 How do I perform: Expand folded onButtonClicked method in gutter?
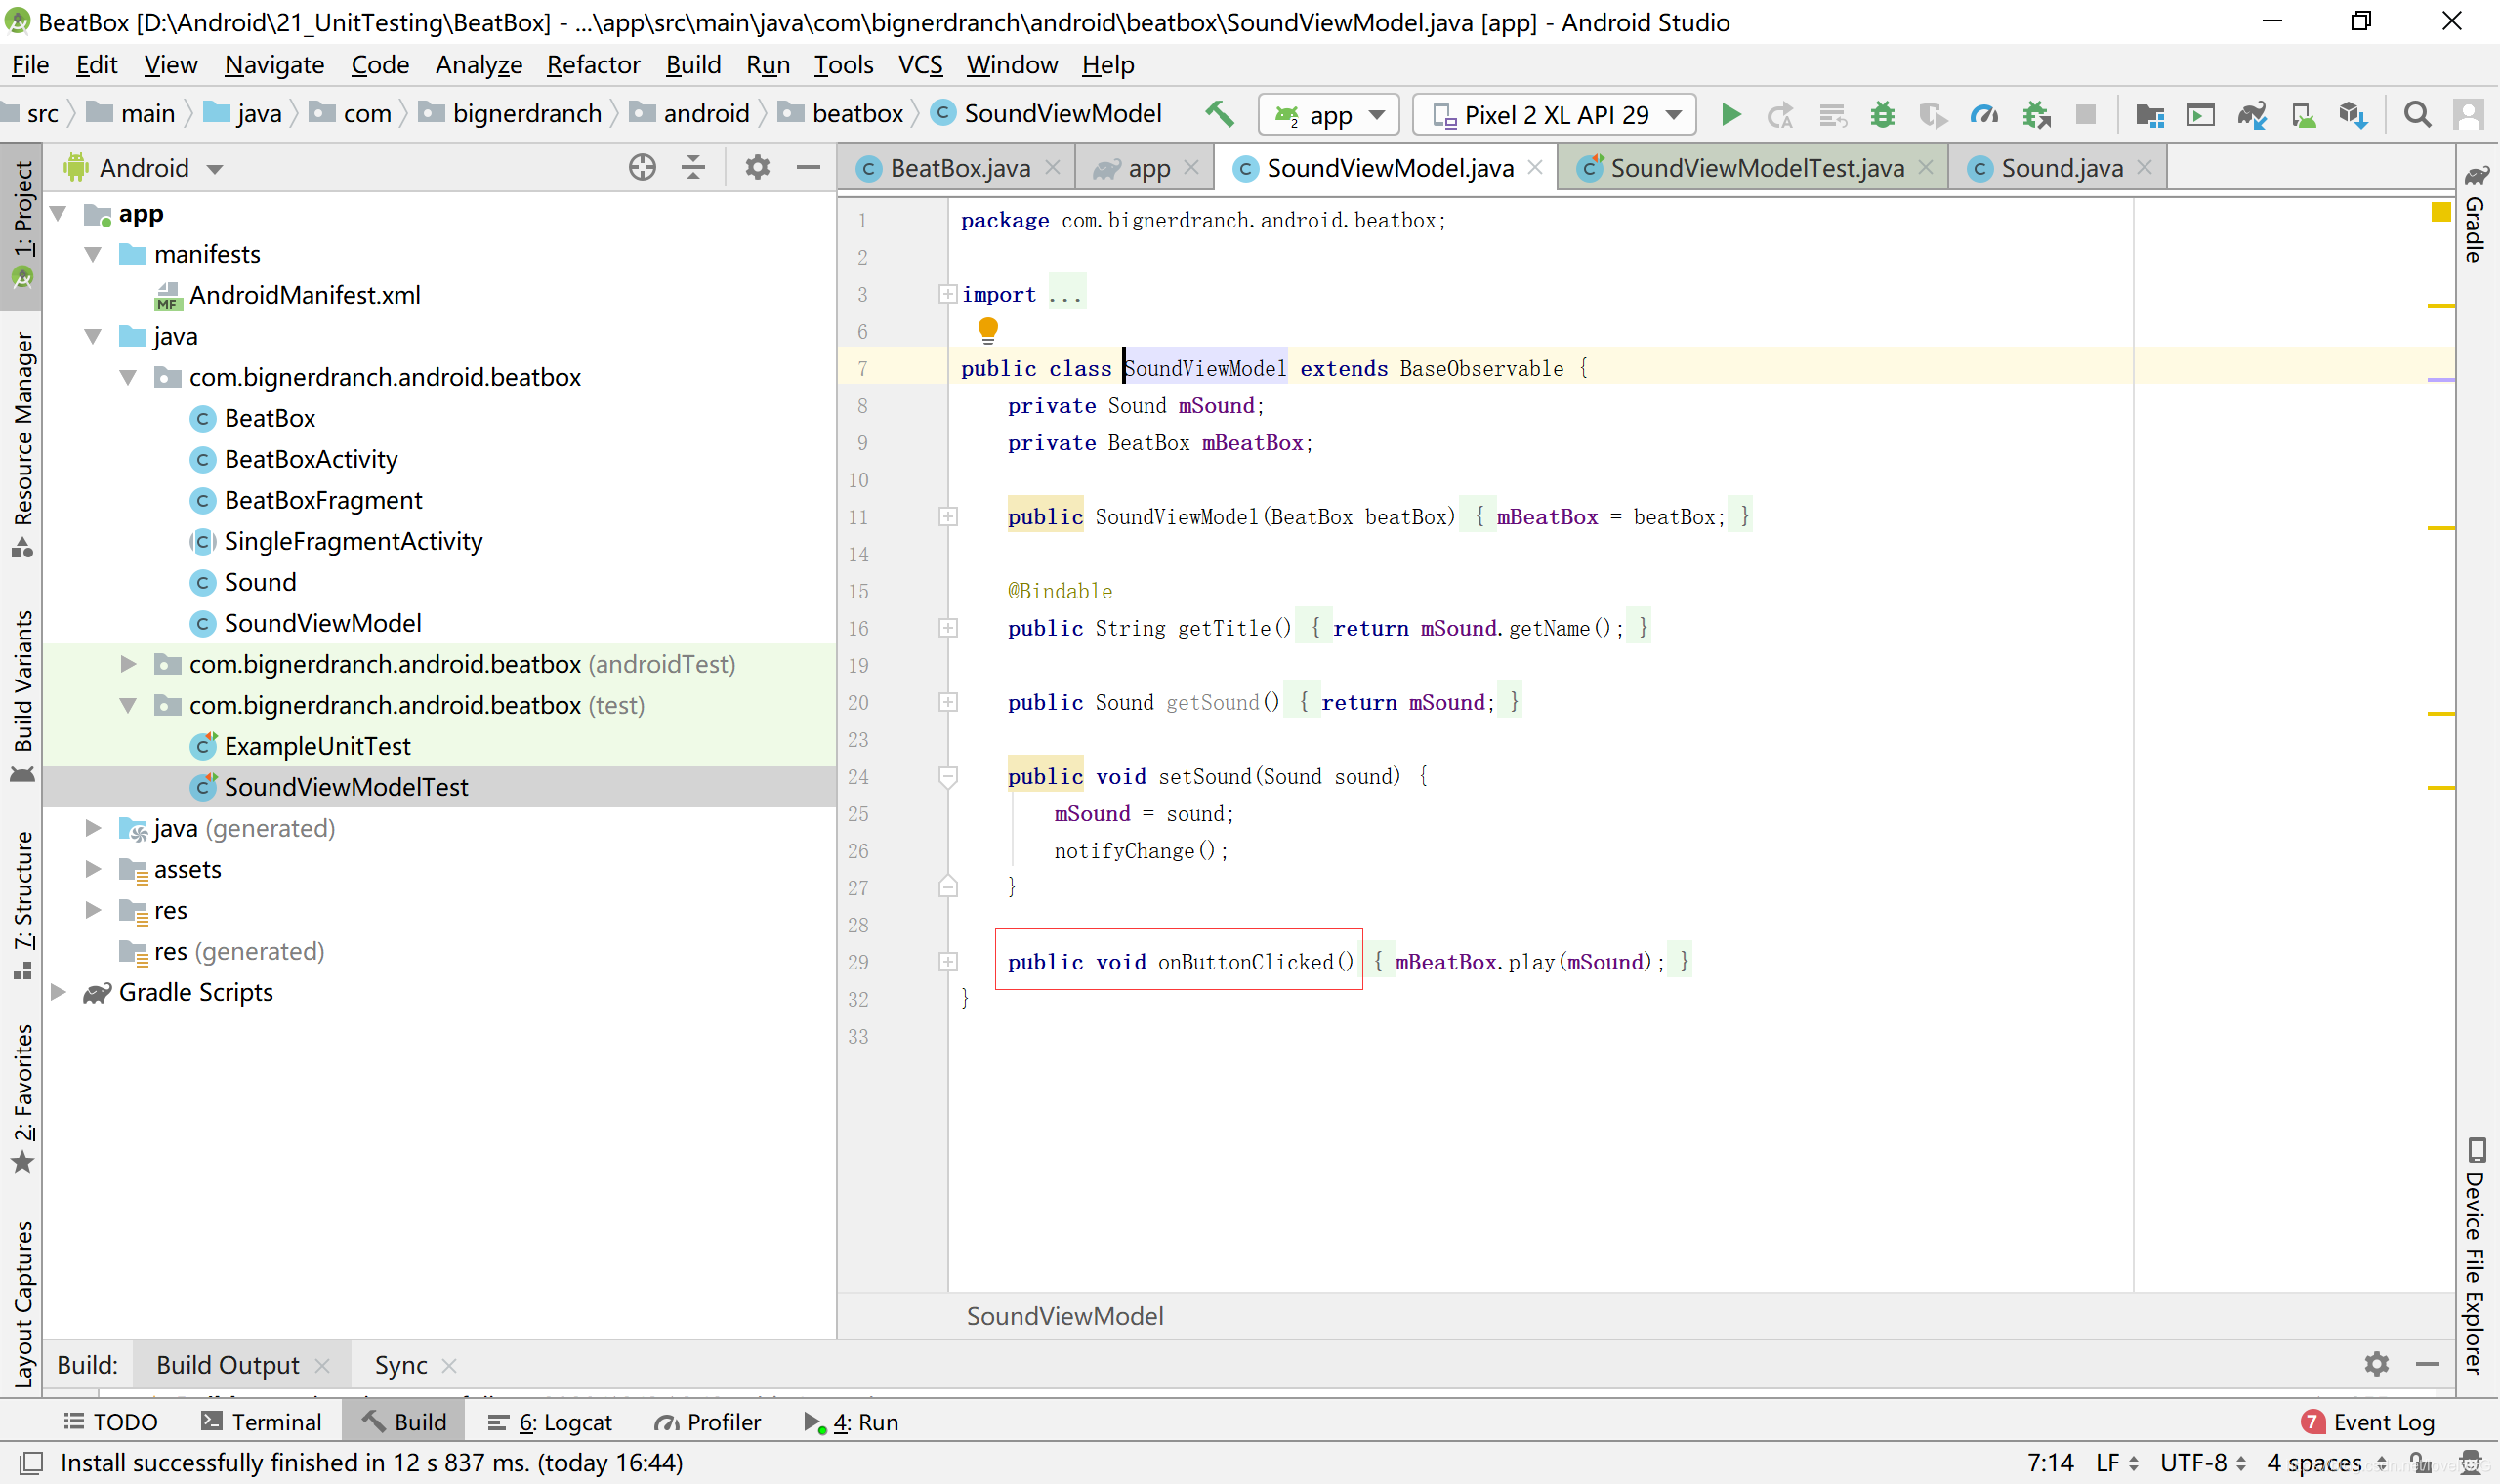[948, 962]
